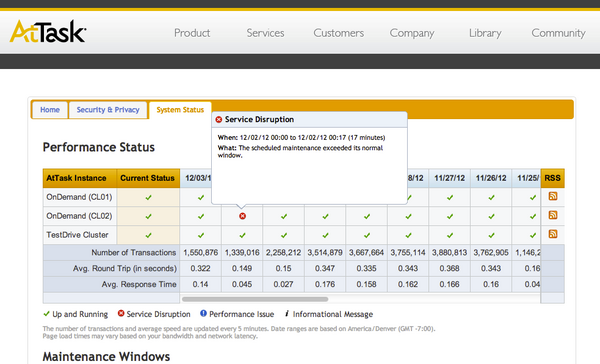Select the OnDemand (CL01) row label
600x364 pixels.
tap(79, 197)
